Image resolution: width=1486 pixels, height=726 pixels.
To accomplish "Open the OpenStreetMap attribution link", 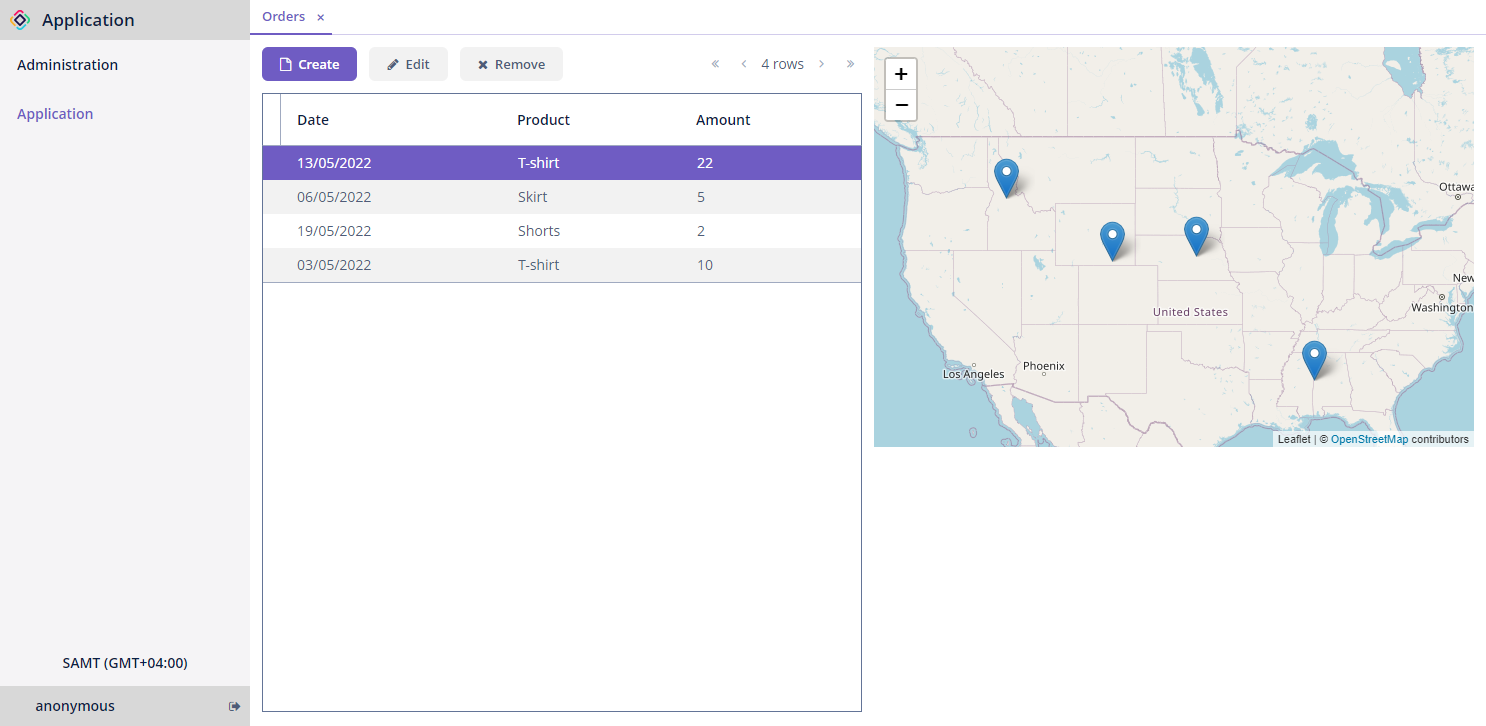I will click(1369, 439).
